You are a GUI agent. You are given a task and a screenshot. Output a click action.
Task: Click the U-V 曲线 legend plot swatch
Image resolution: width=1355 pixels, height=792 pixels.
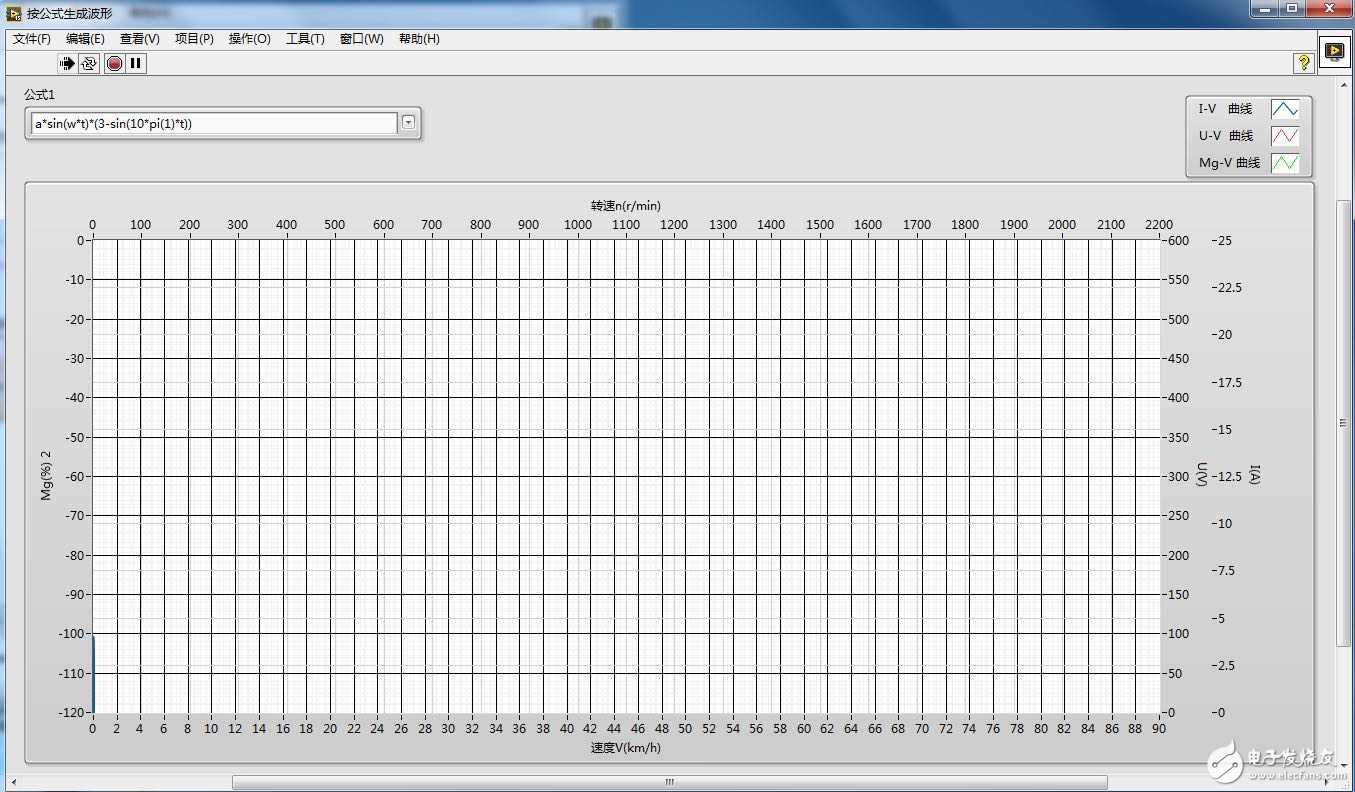click(1285, 136)
